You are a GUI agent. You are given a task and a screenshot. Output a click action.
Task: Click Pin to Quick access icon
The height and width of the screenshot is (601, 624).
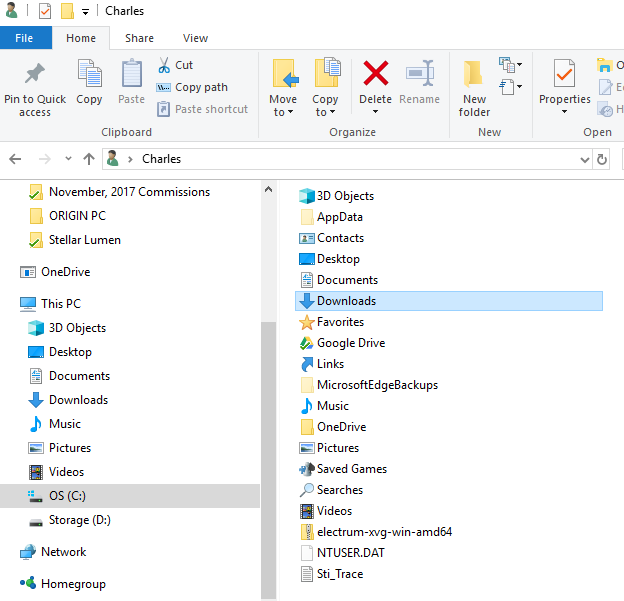click(x=35, y=74)
